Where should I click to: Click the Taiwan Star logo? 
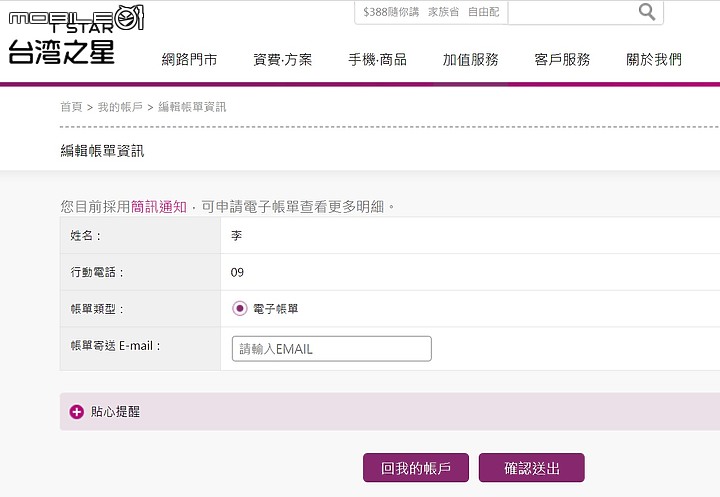(x=76, y=35)
